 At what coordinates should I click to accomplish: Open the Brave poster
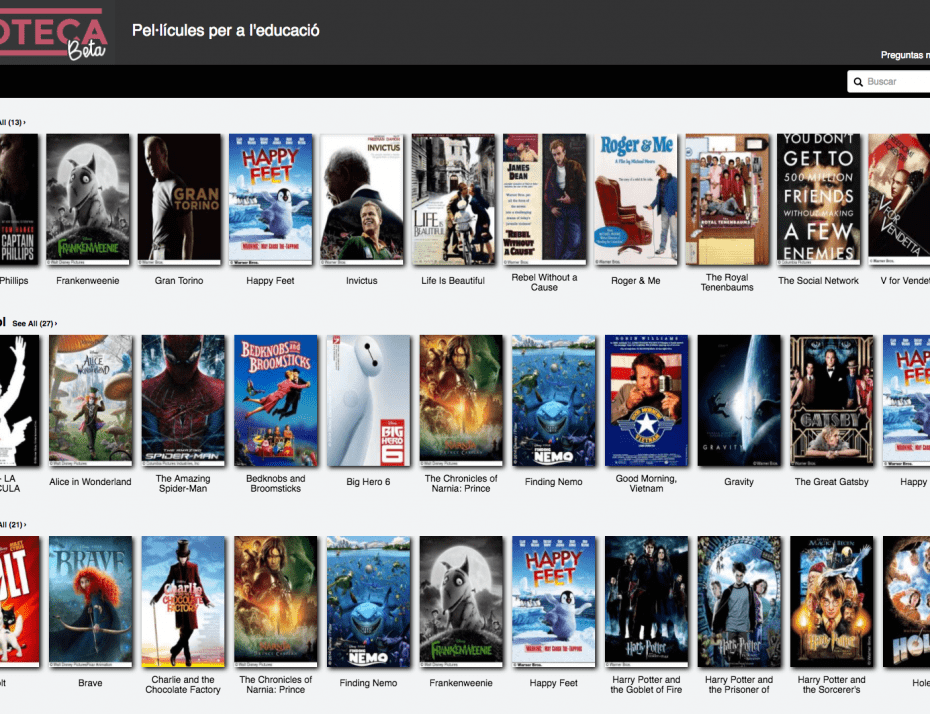[91, 601]
